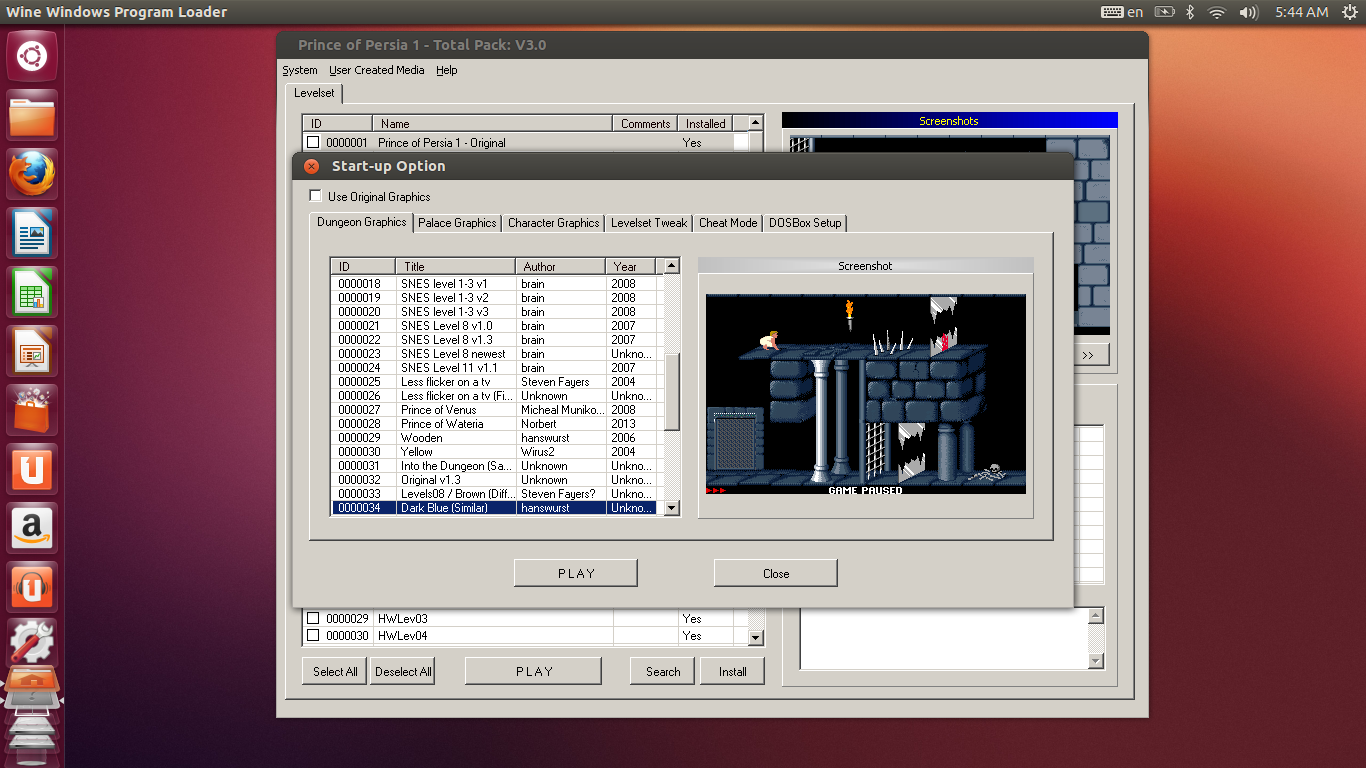Viewport: 1366px width, 768px height.
Task: Check the 0000029 HWLev03 checkbox
Action: coord(313,618)
